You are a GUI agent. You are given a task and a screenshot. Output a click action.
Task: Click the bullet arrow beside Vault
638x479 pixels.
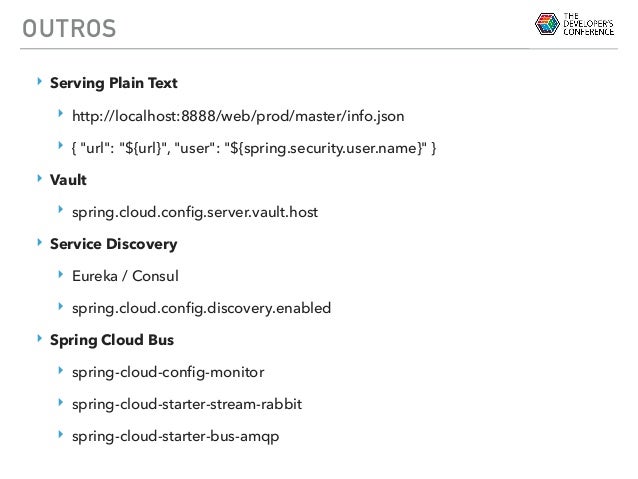pyautogui.click(x=39, y=178)
